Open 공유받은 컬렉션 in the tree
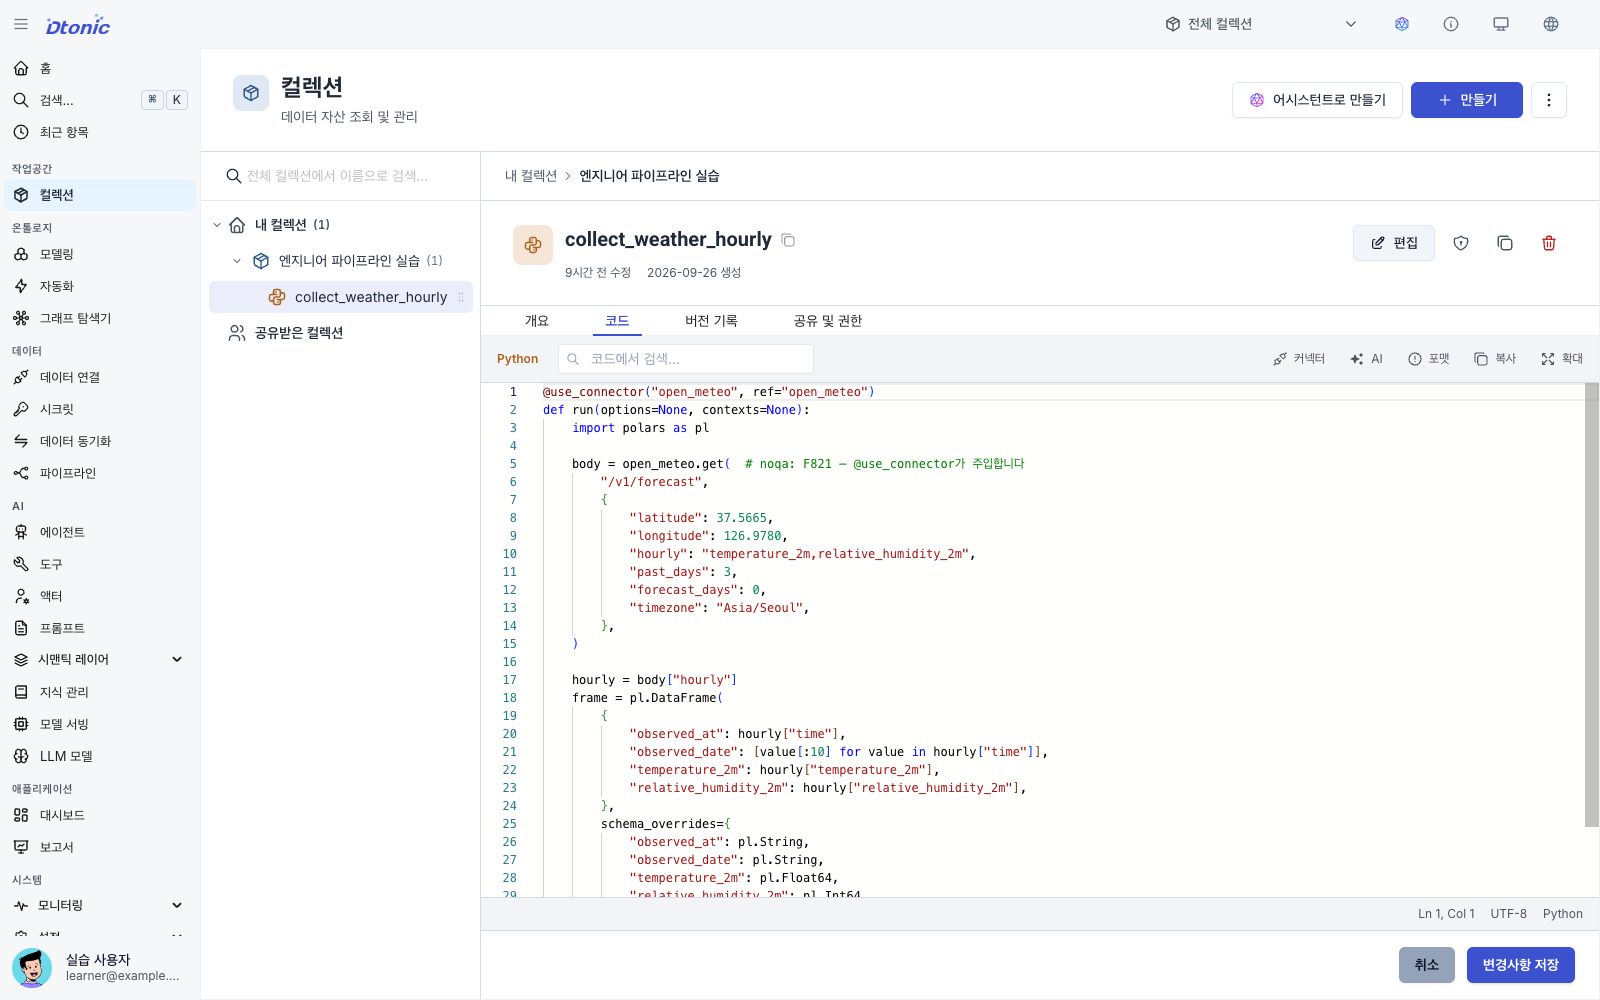The height and width of the screenshot is (1000, 1600). click(x=341, y=333)
